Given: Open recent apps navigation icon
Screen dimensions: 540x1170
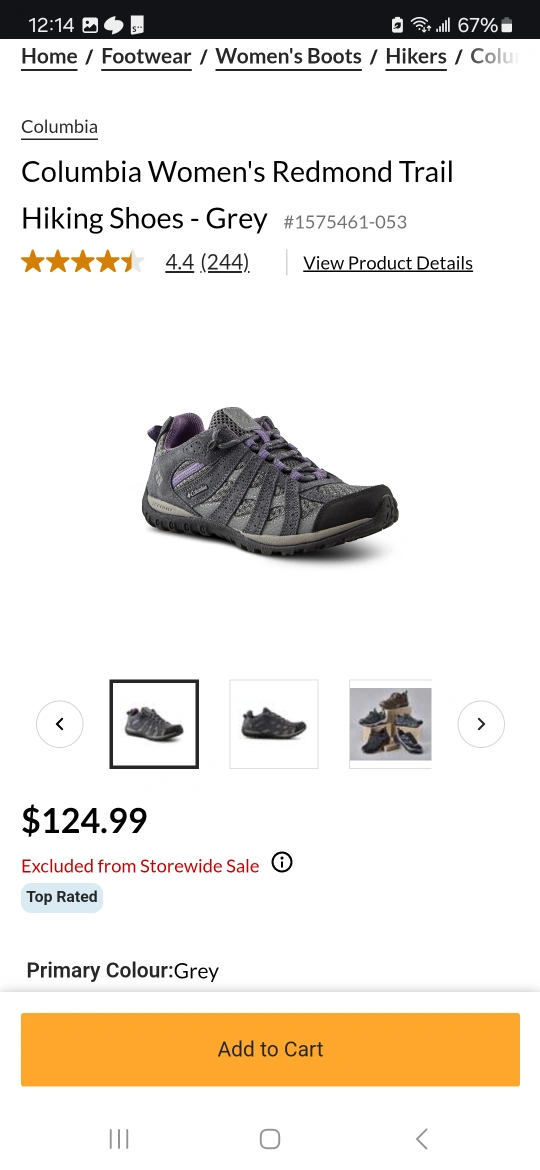Looking at the screenshot, I should coord(119,1139).
